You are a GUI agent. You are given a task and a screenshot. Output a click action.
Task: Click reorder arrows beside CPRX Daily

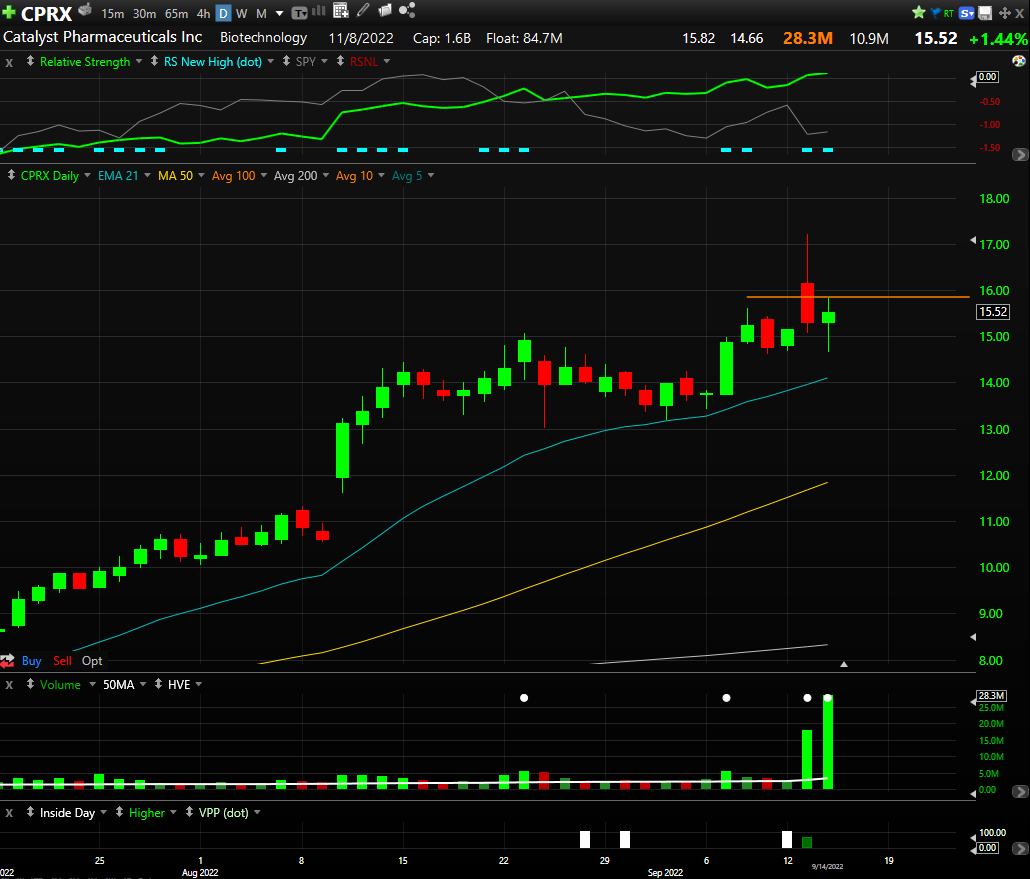click(11, 175)
